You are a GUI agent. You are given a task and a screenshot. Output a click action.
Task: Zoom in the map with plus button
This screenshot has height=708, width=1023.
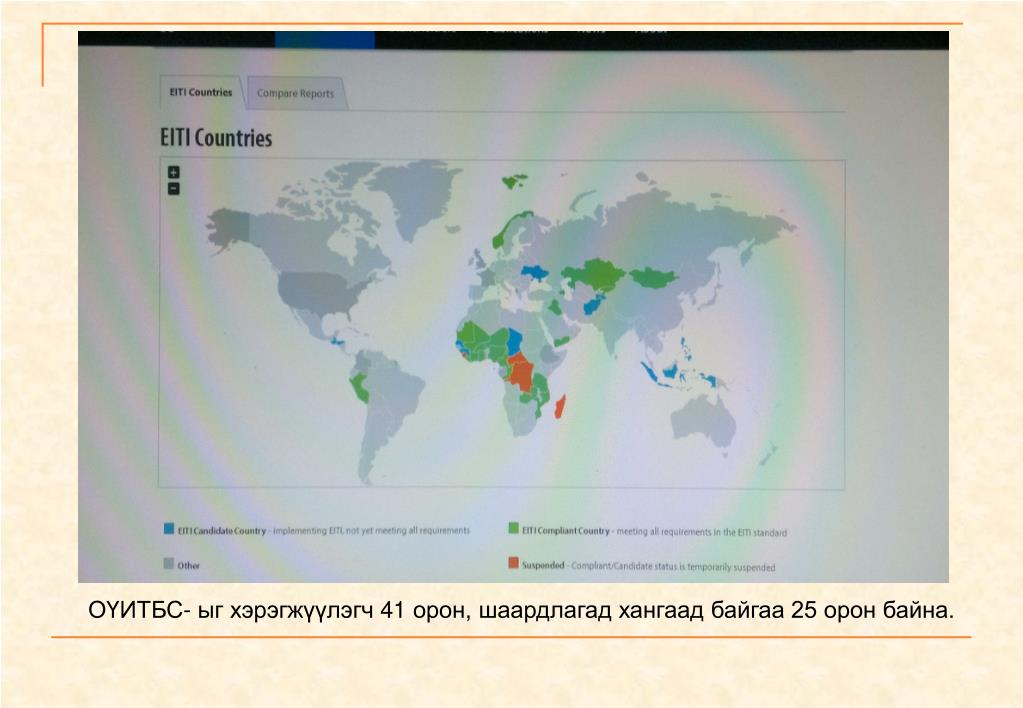tap(174, 172)
